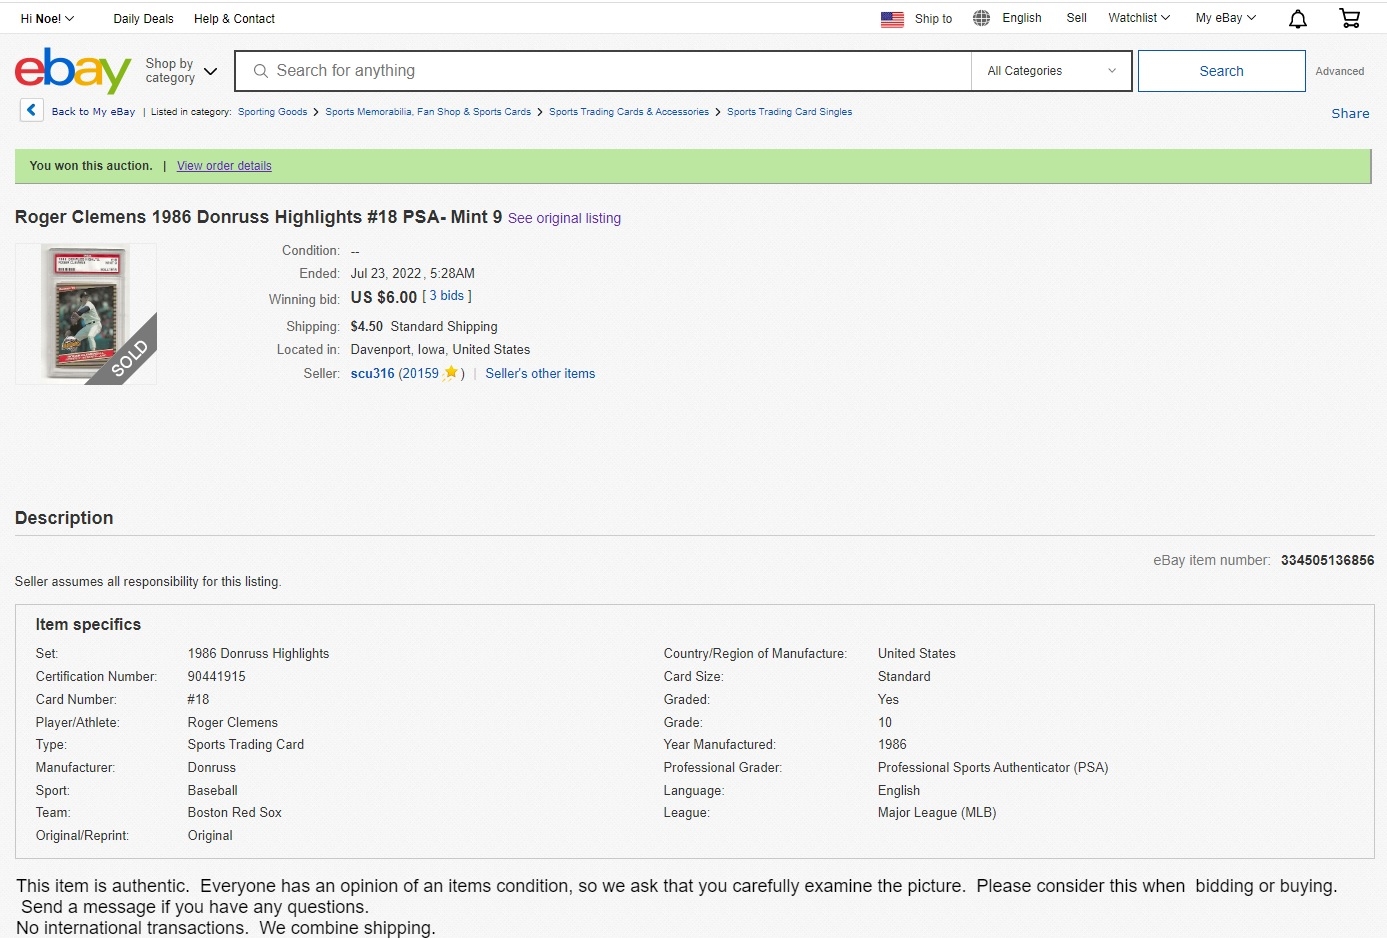Click the Share link

click(1350, 113)
